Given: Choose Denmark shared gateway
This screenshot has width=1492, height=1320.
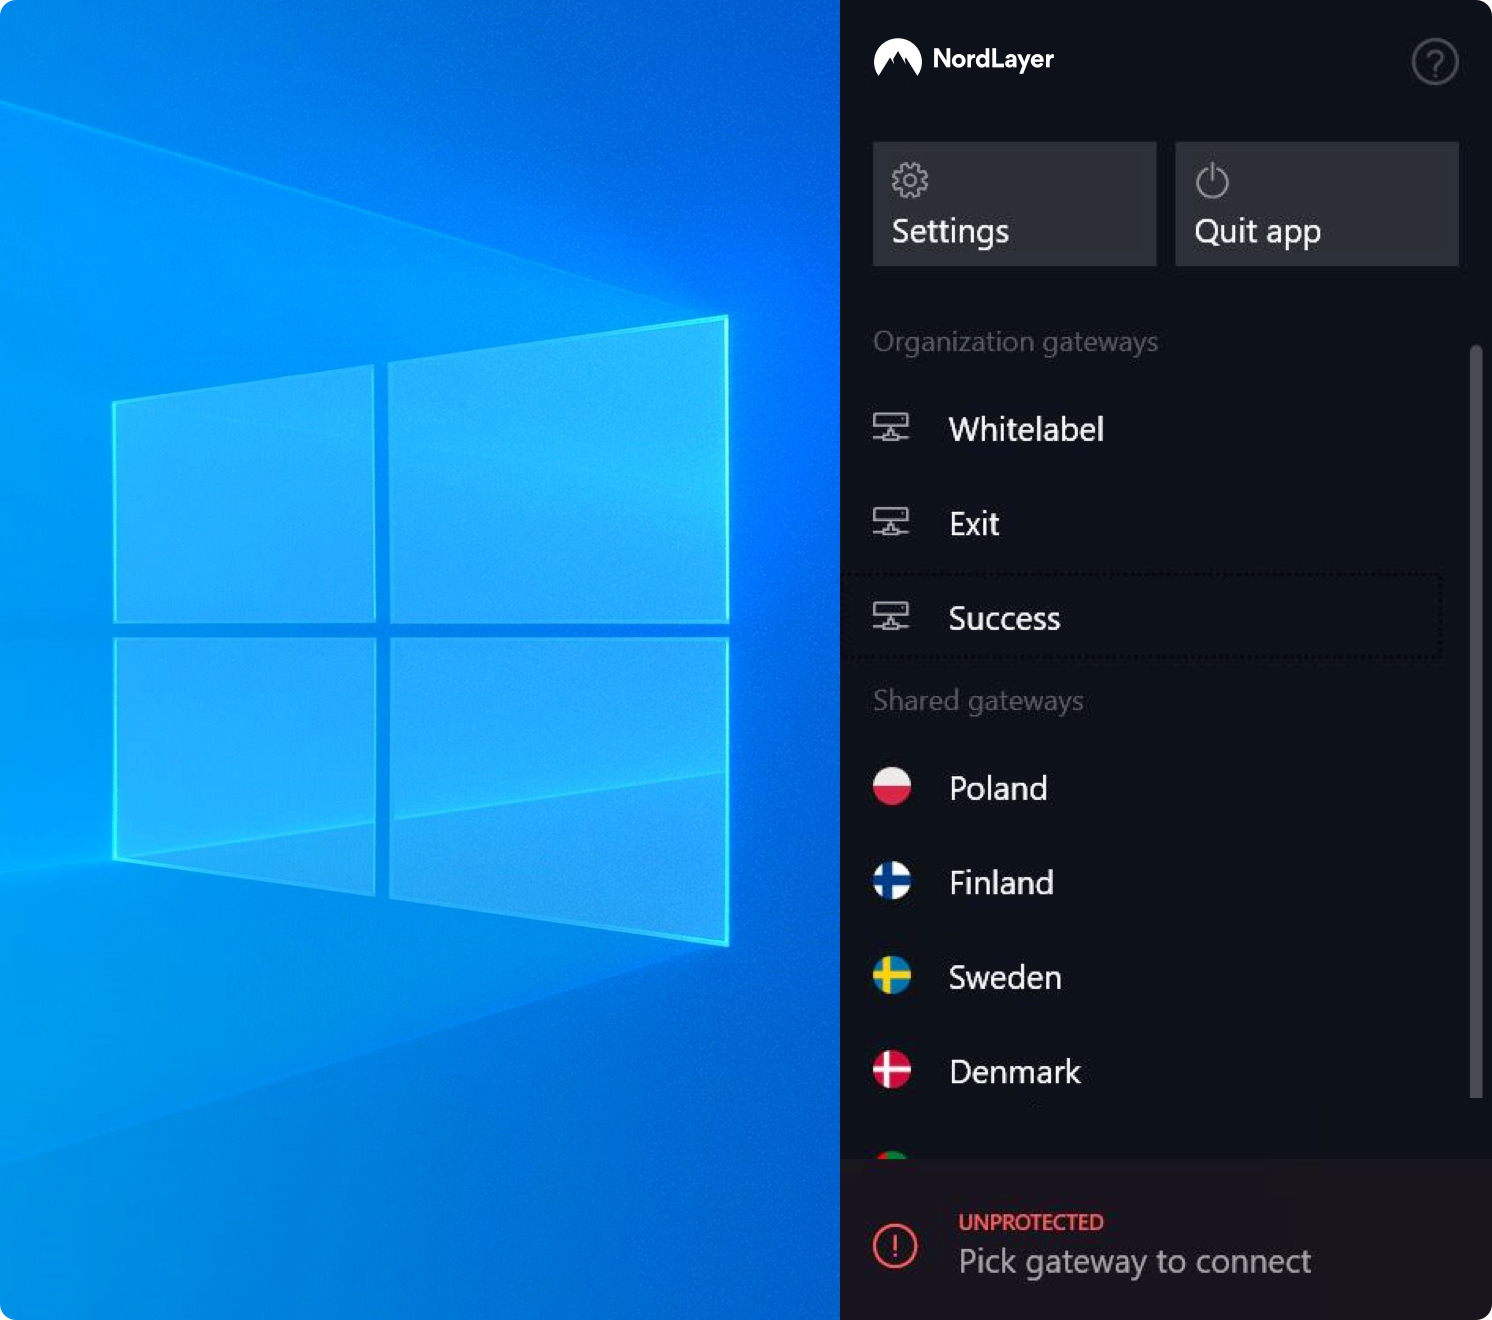Looking at the screenshot, I should [x=1015, y=1071].
